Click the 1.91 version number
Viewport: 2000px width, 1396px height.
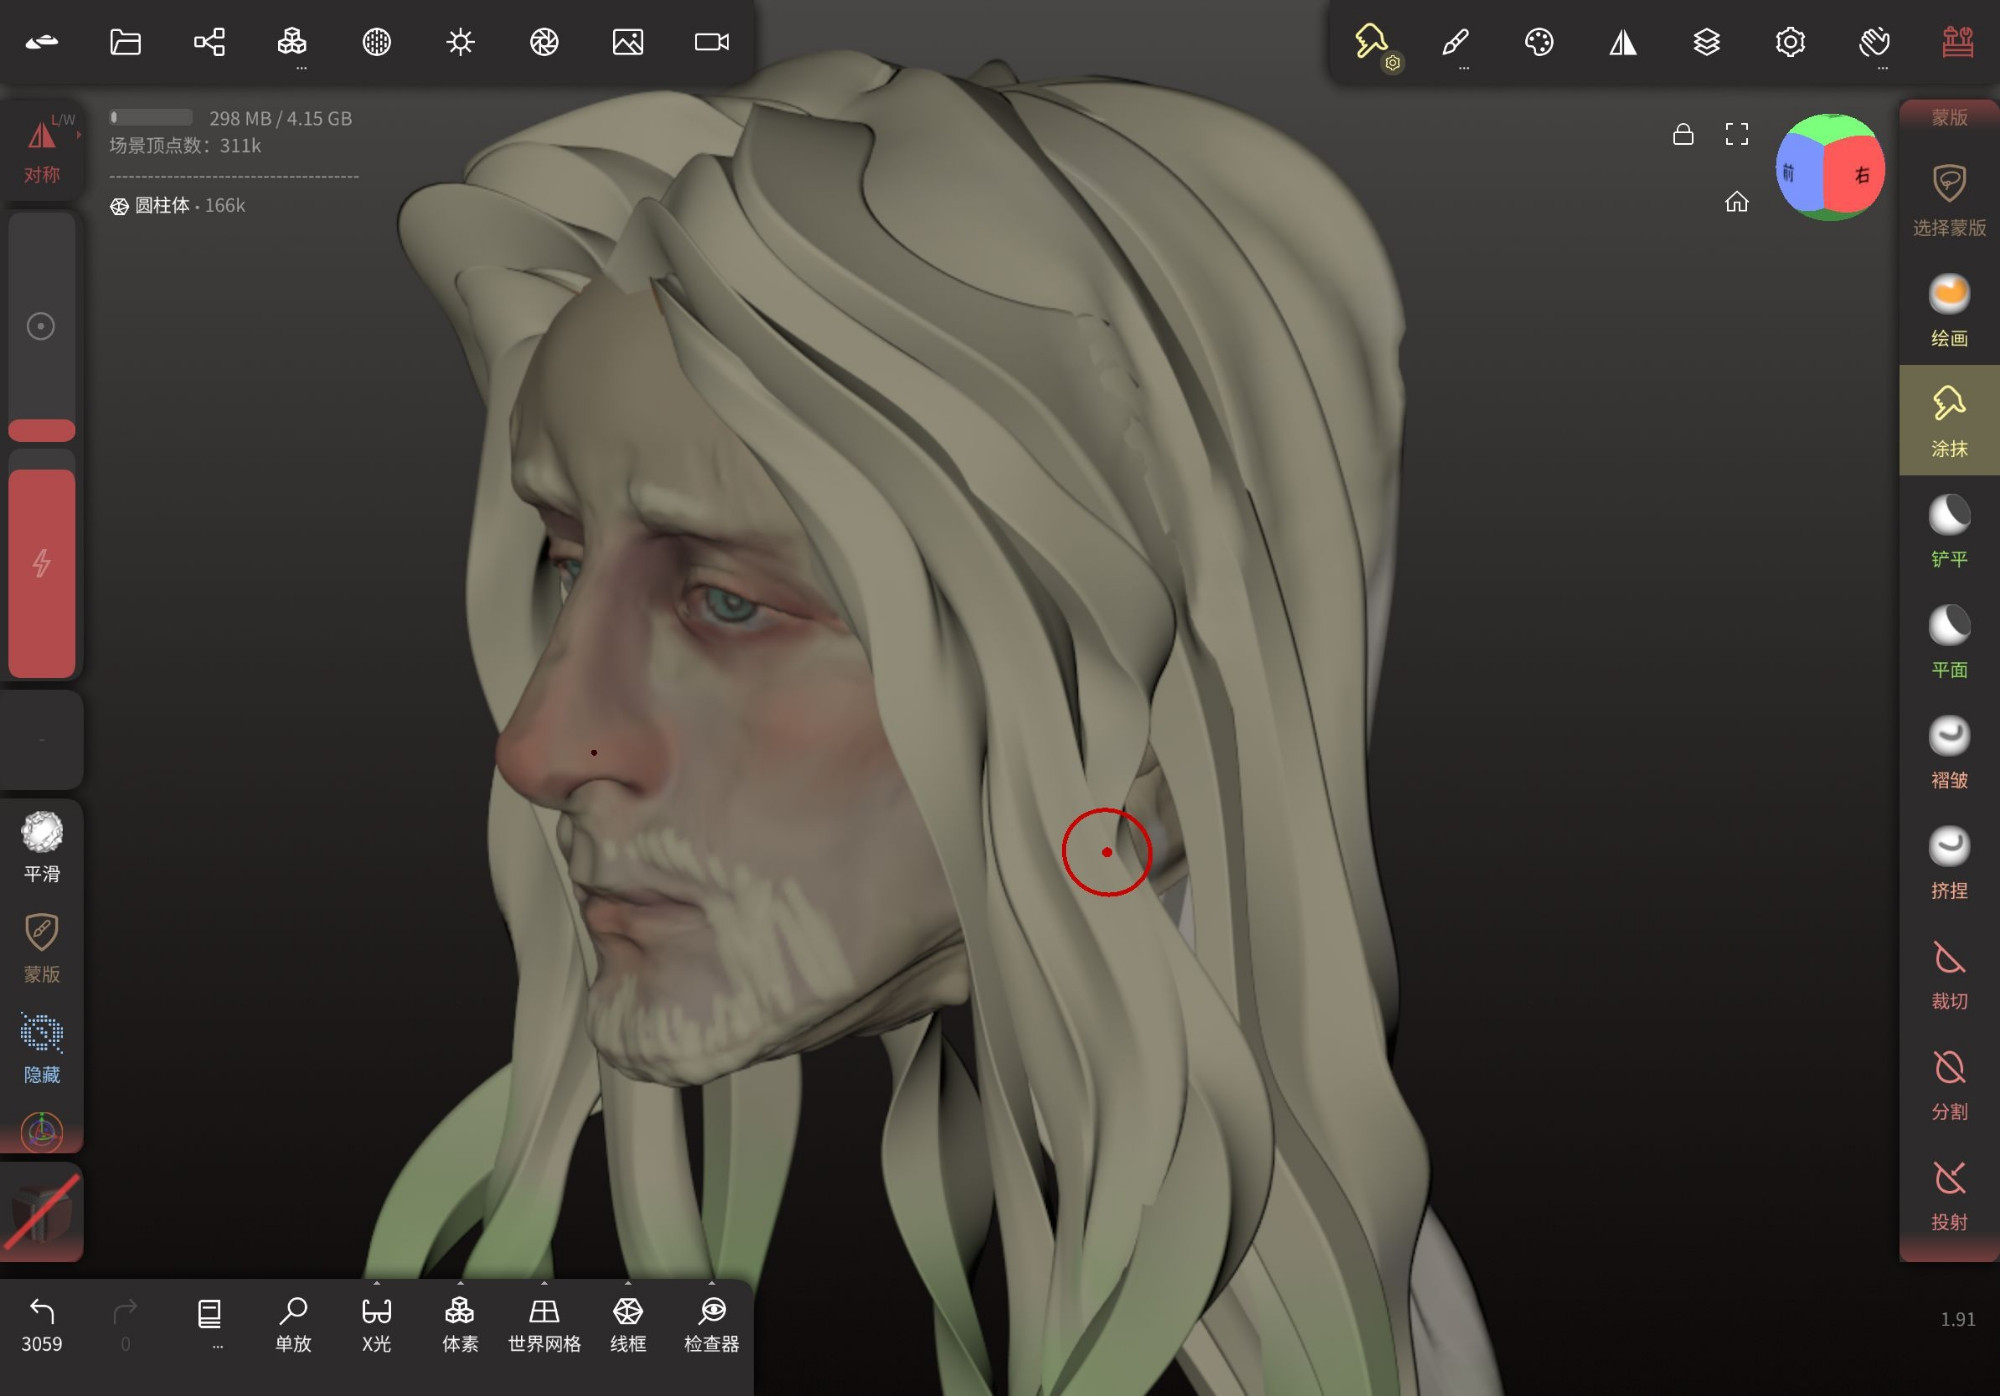(x=1958, y=1319)
